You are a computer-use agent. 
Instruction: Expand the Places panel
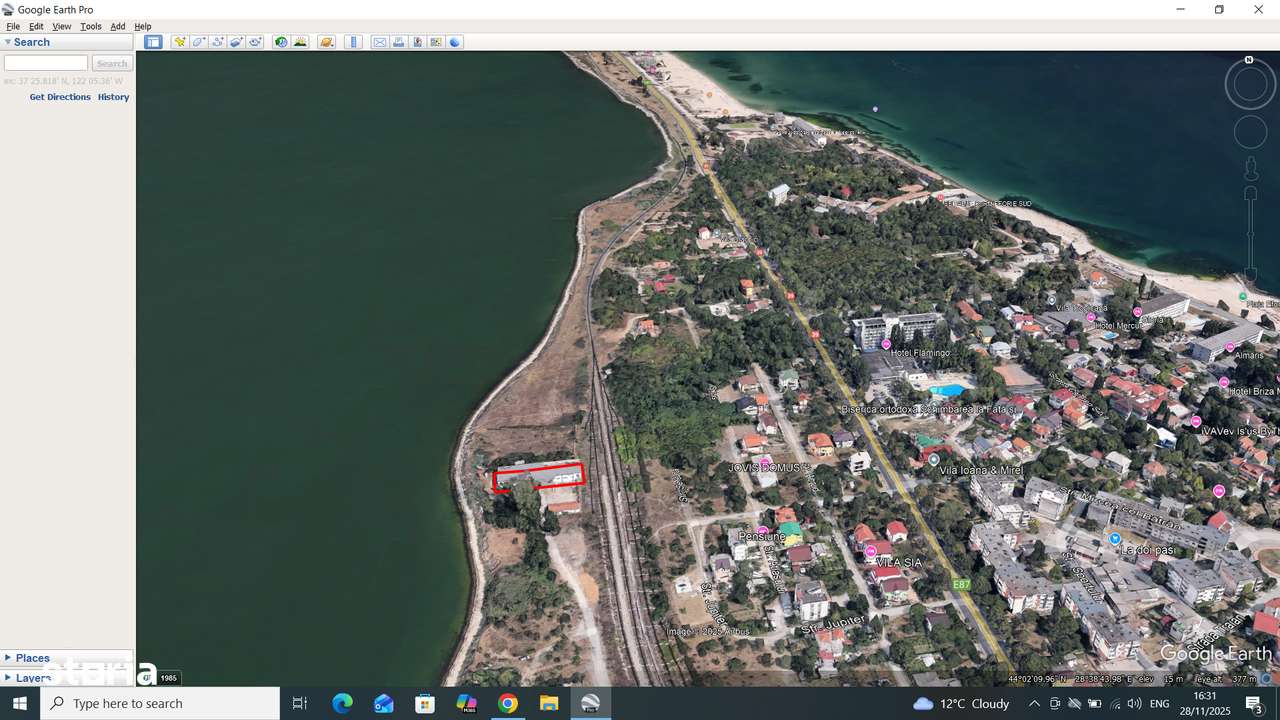pos(30,658)
